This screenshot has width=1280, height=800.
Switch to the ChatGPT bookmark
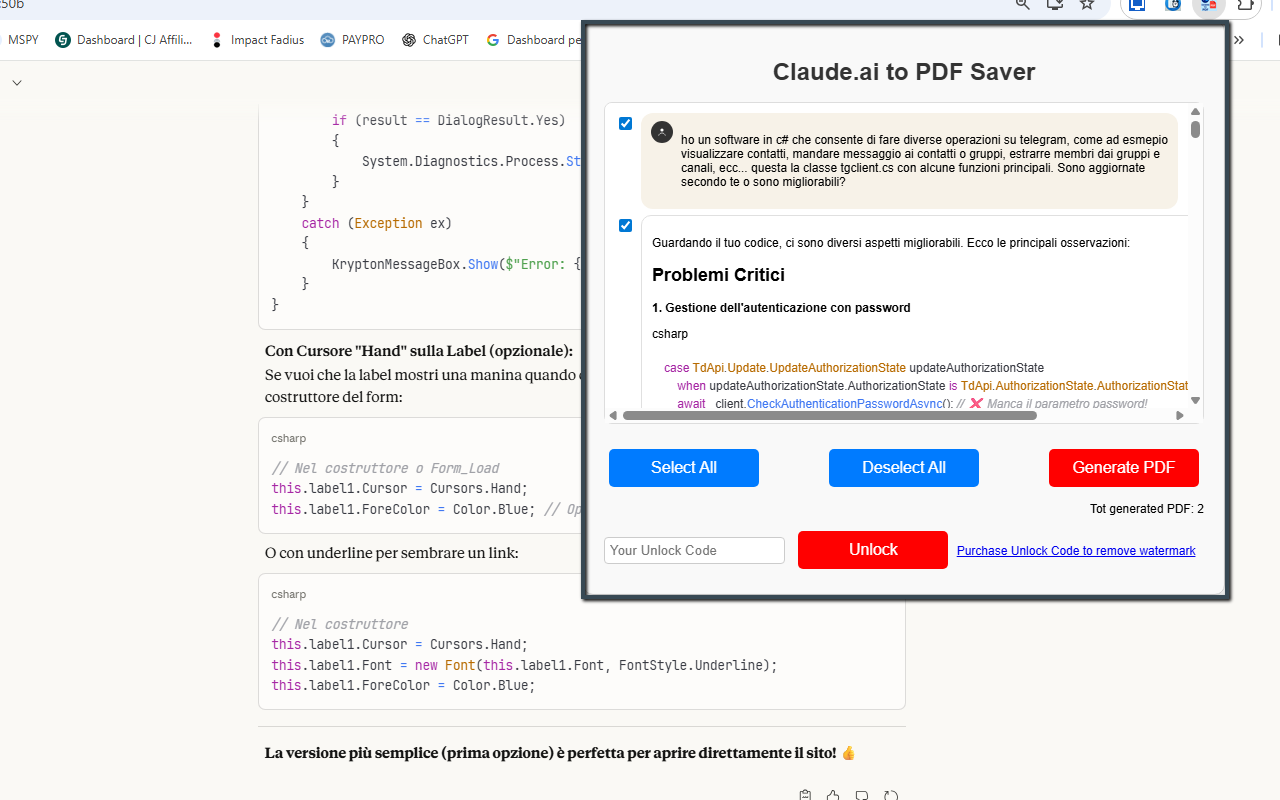[x=435, y=40]
